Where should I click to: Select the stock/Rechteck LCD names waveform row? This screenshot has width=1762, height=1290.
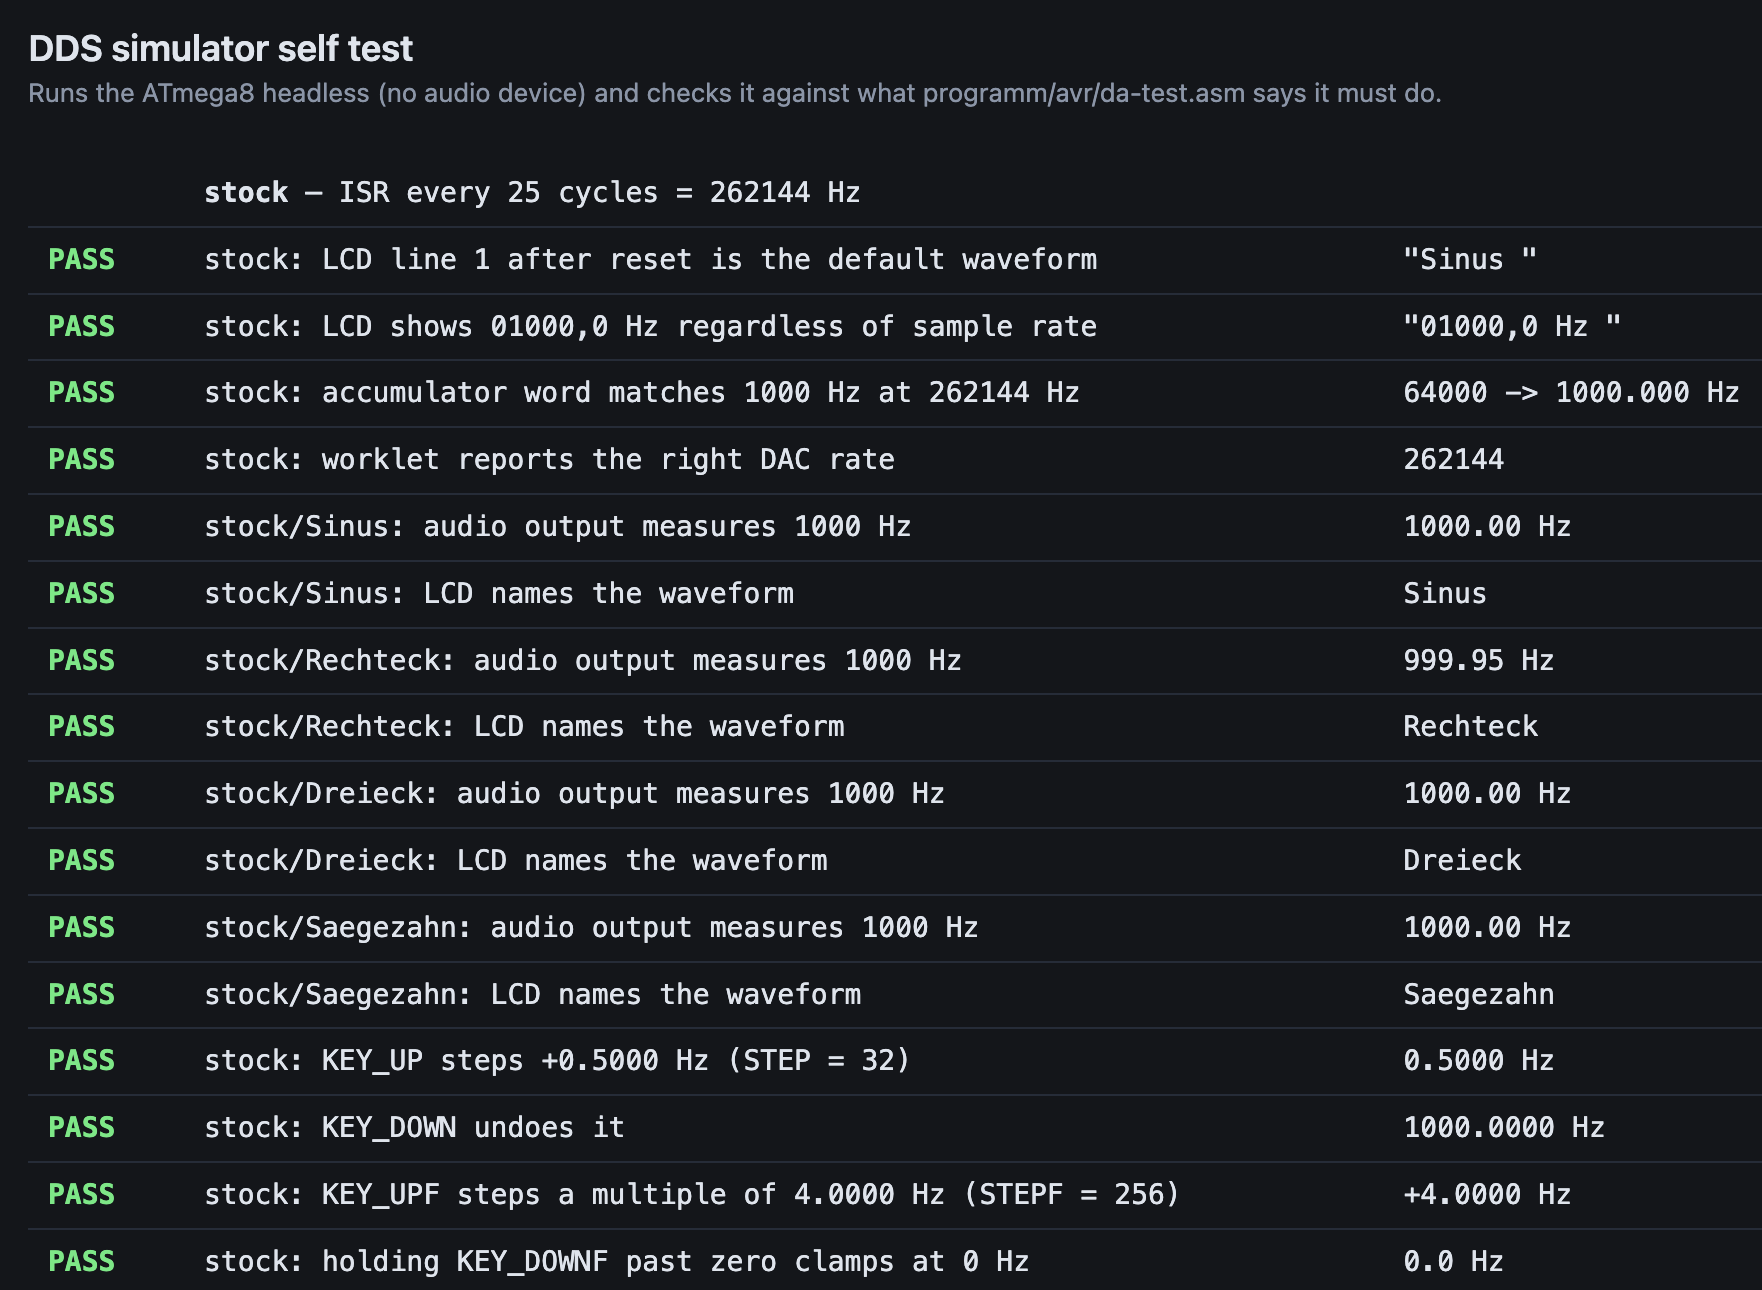[x=895, y=727]
